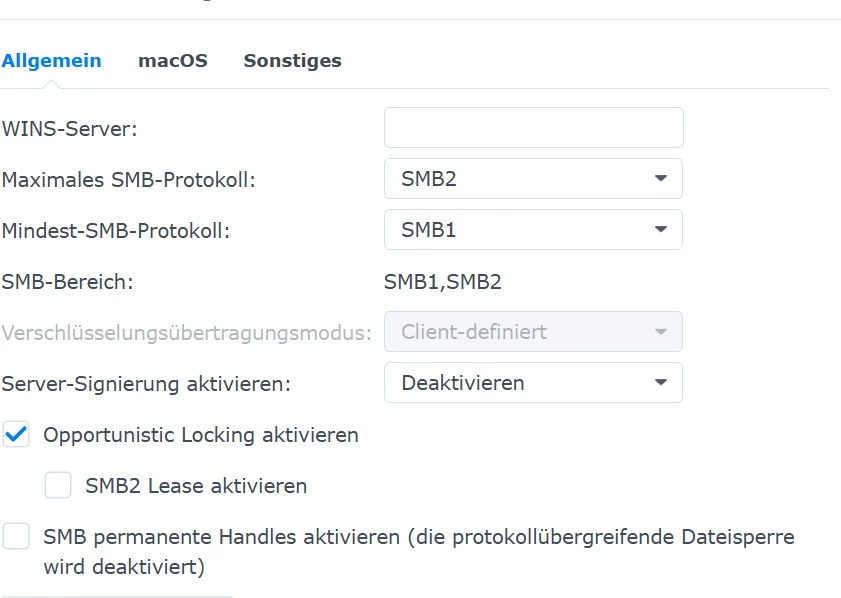This screenshot has height=598, width=841.
Task: Click the SMB permanente Handles aktivieren label text
Action: (419, 551)
